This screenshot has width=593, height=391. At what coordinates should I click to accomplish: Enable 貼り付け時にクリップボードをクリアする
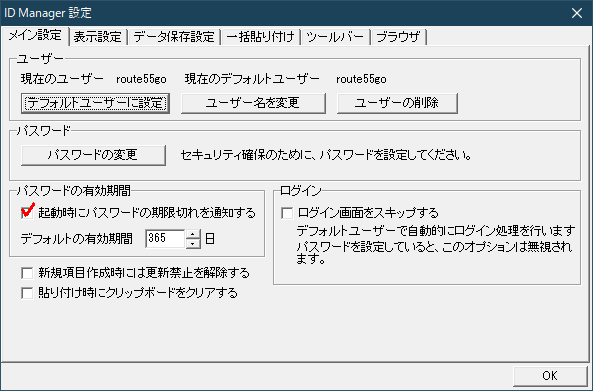pos(27,293)
